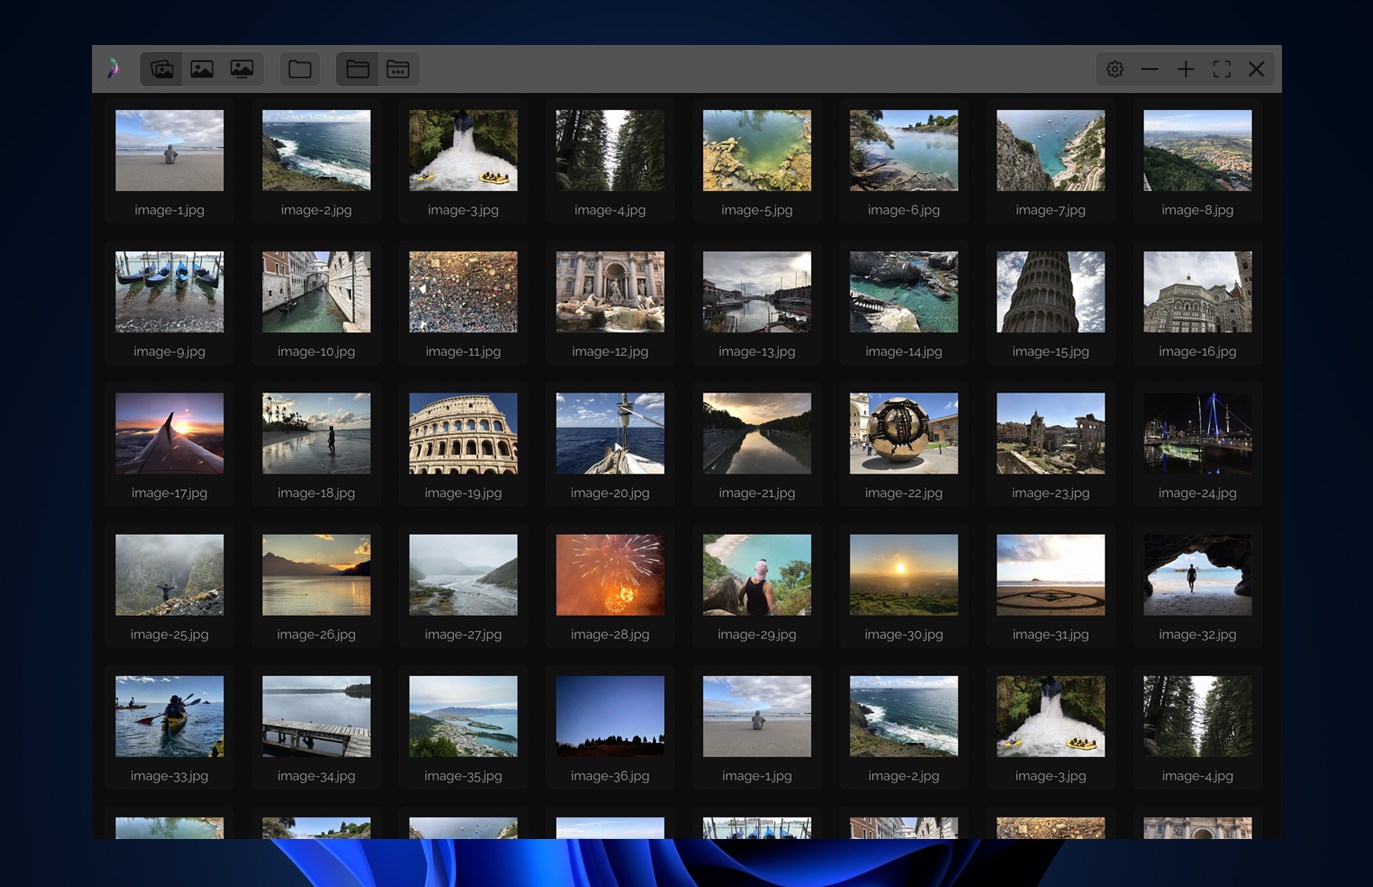
Task: Click the fullscreen brackets icon
Action: click(x=1222, y=69)
